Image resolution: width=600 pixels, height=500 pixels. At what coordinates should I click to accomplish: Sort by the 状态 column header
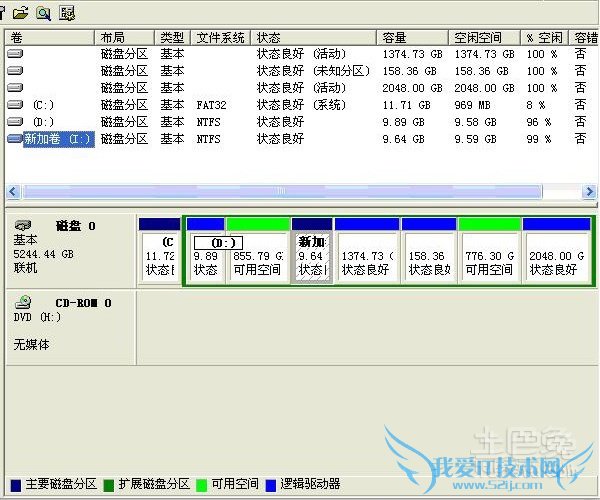[x=313, y=37]
